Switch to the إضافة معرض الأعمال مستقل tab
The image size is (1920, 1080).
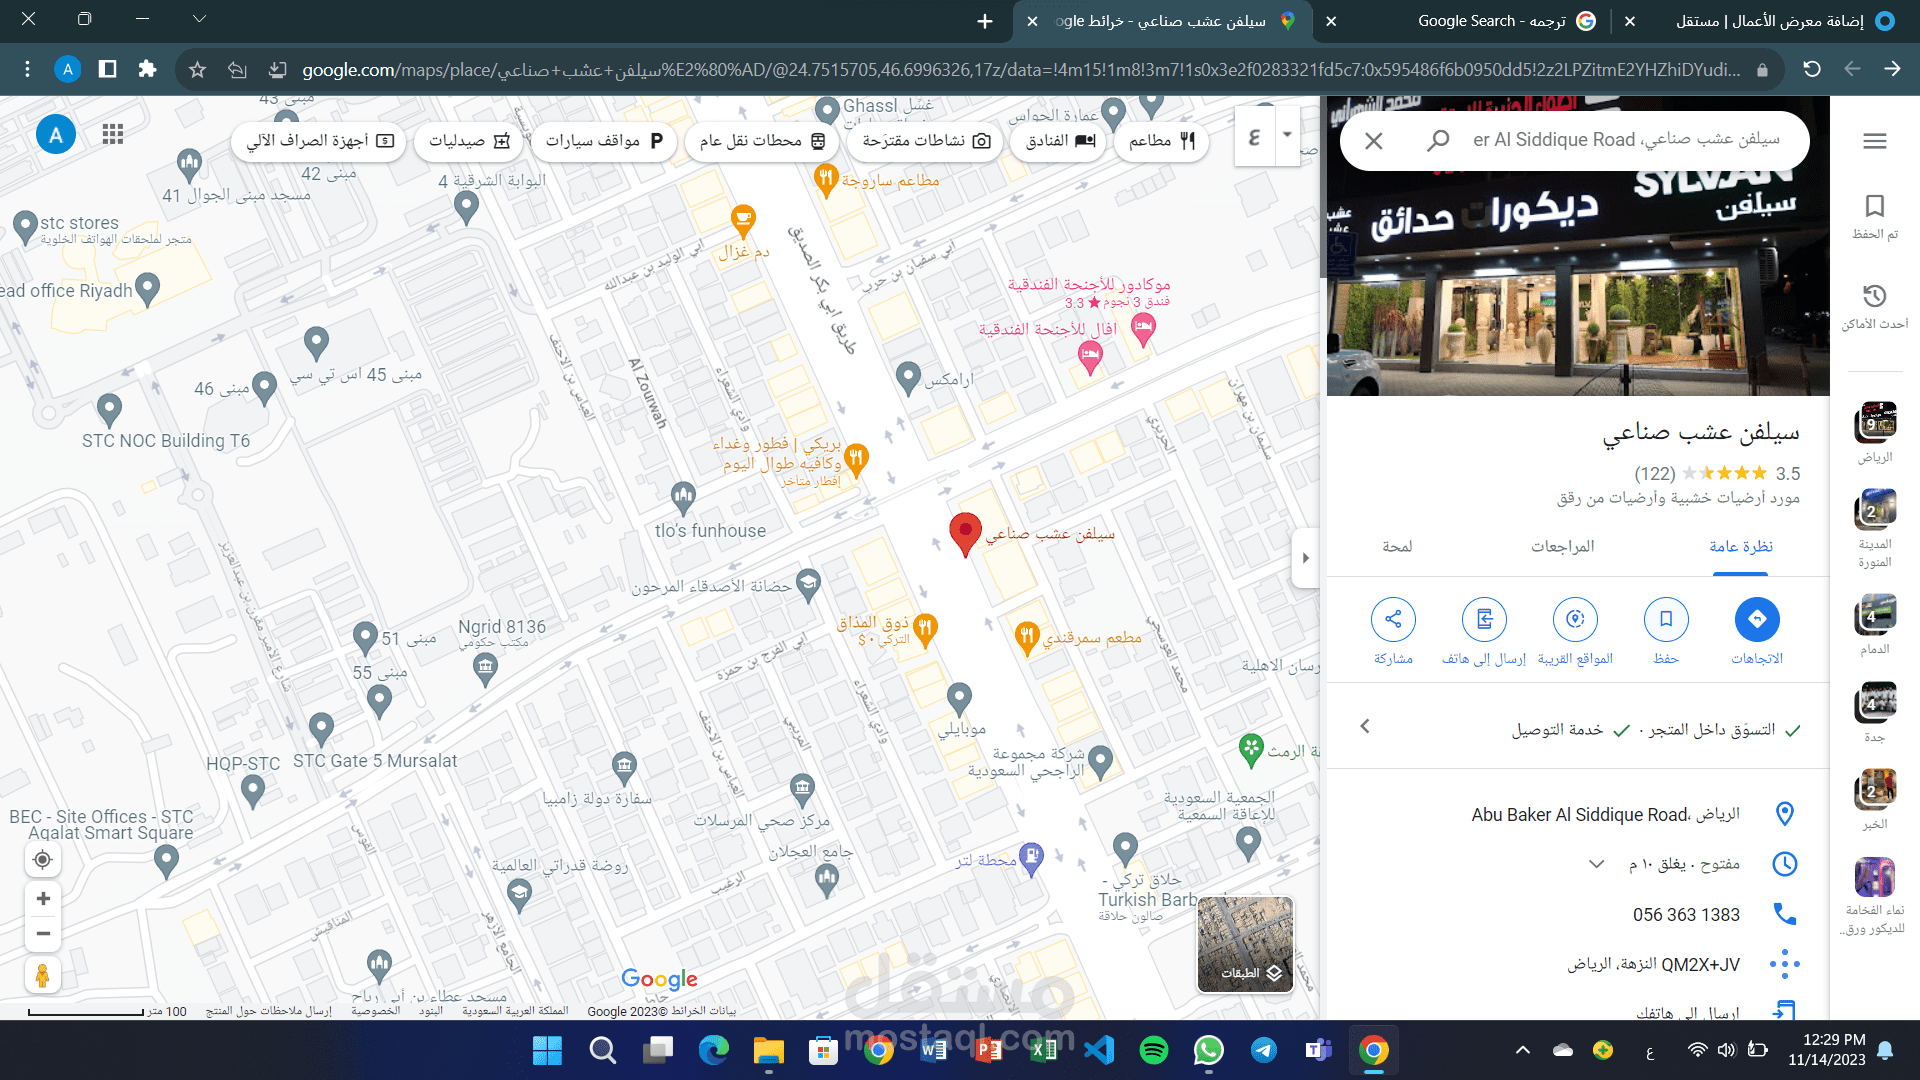1770,21
